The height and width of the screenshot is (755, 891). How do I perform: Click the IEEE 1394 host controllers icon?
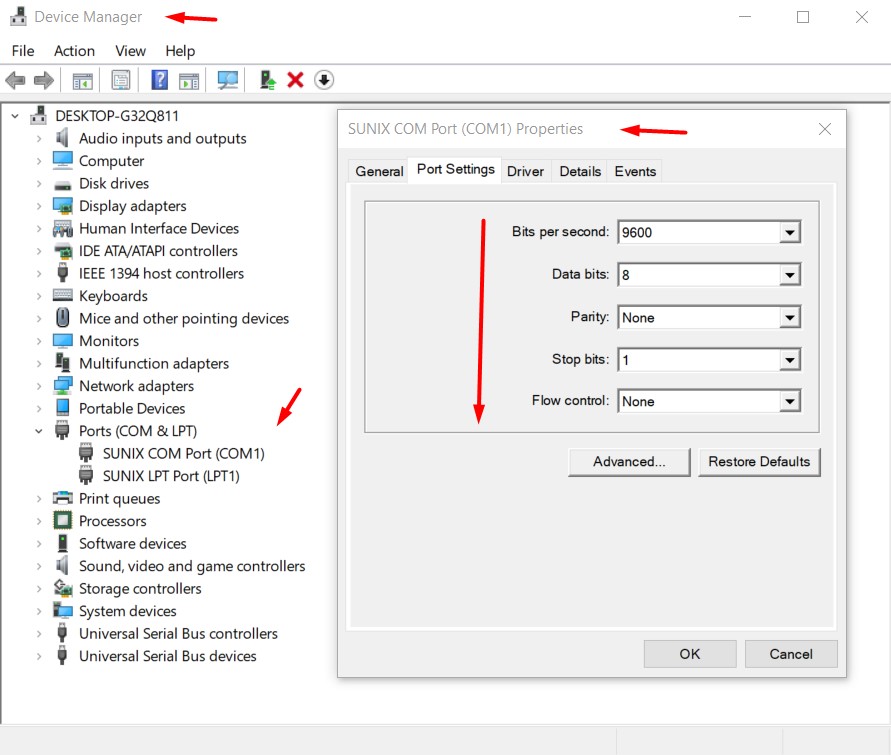pos(63,273)
